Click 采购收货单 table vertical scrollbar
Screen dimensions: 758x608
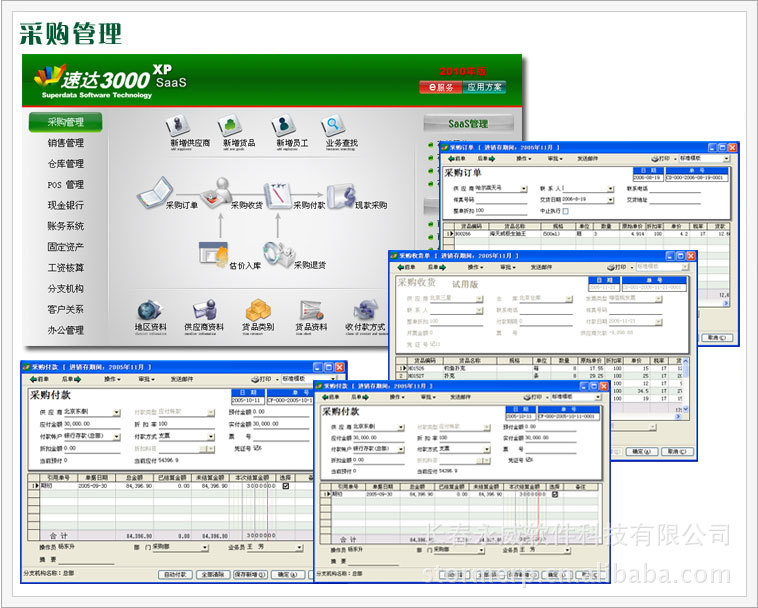[685, 385]
